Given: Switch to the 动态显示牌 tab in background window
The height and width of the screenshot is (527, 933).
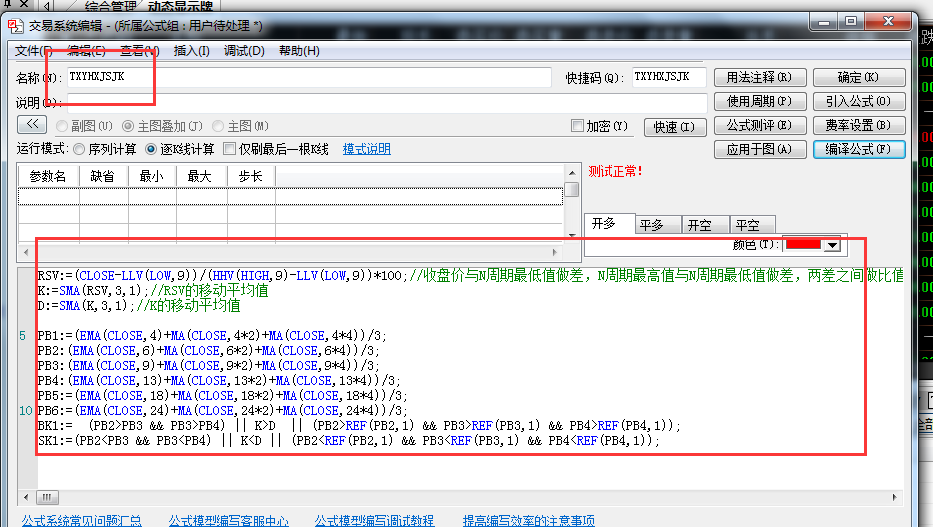Looking at the screenshot, I should pos(180,7).
